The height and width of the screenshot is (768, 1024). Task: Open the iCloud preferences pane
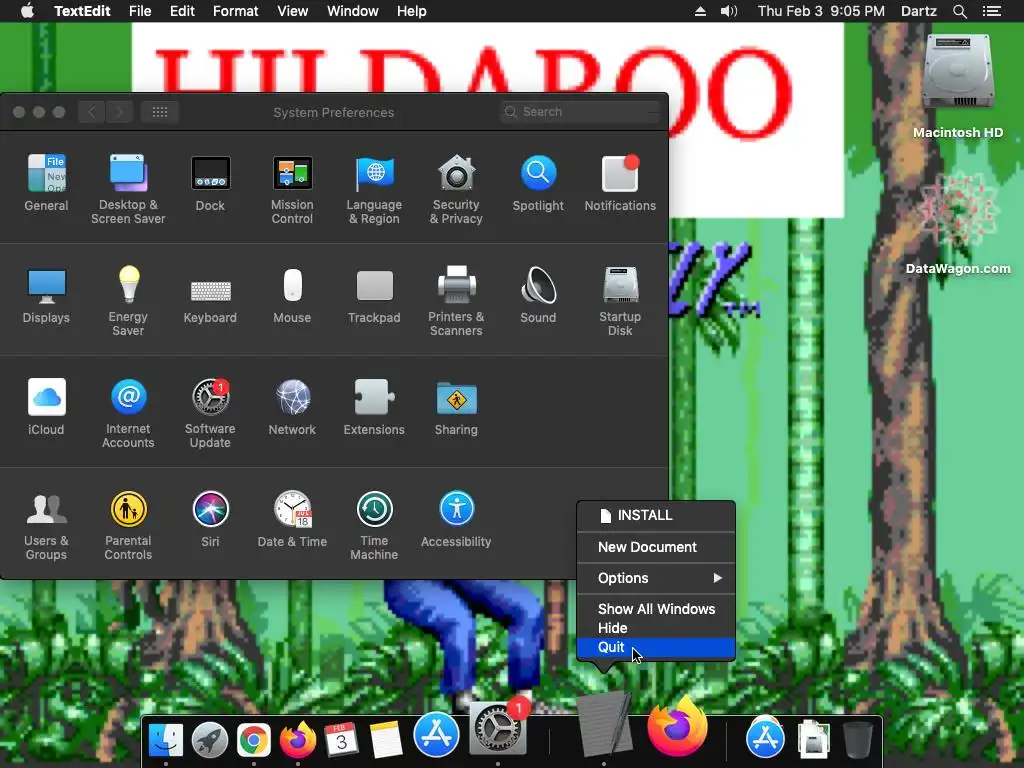[x=46, y=406]
